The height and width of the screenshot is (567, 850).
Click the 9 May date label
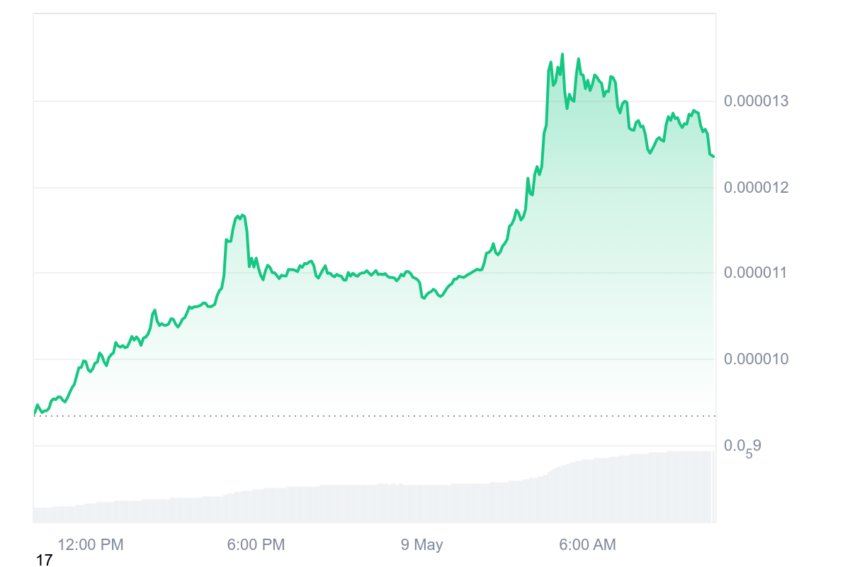422,544
